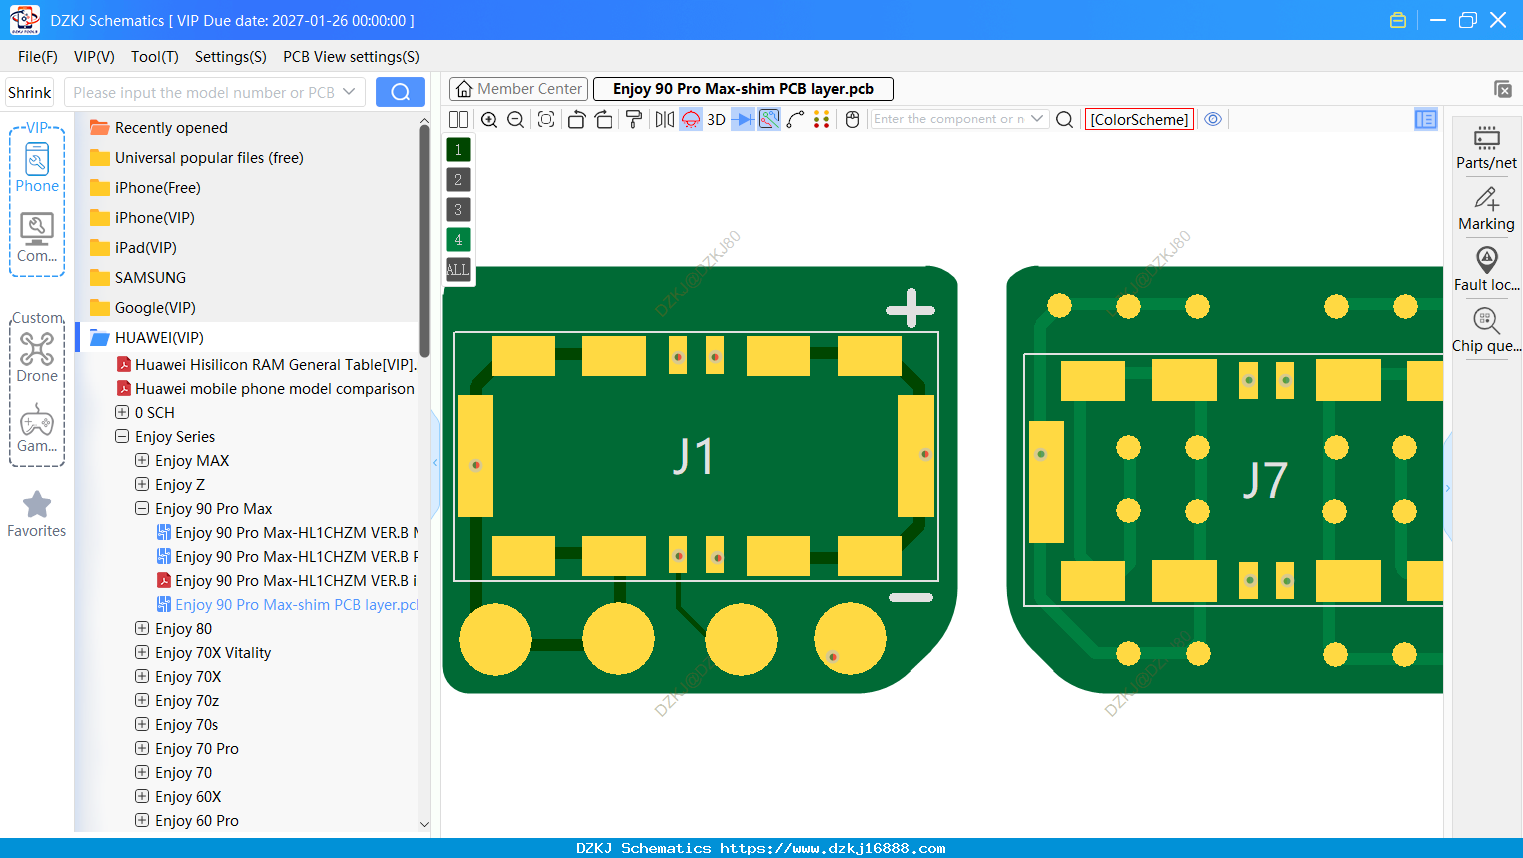Select the Computer category in sidebar
This screenshot has width=1523, height=858.
click(x=37, y=238)
